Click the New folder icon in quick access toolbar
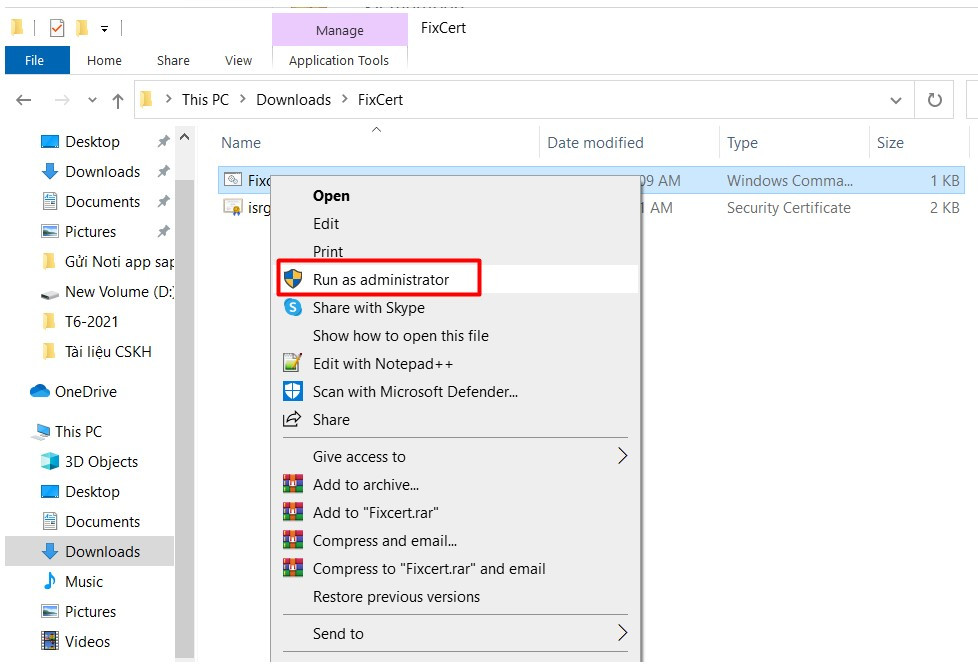 (82, 28)
